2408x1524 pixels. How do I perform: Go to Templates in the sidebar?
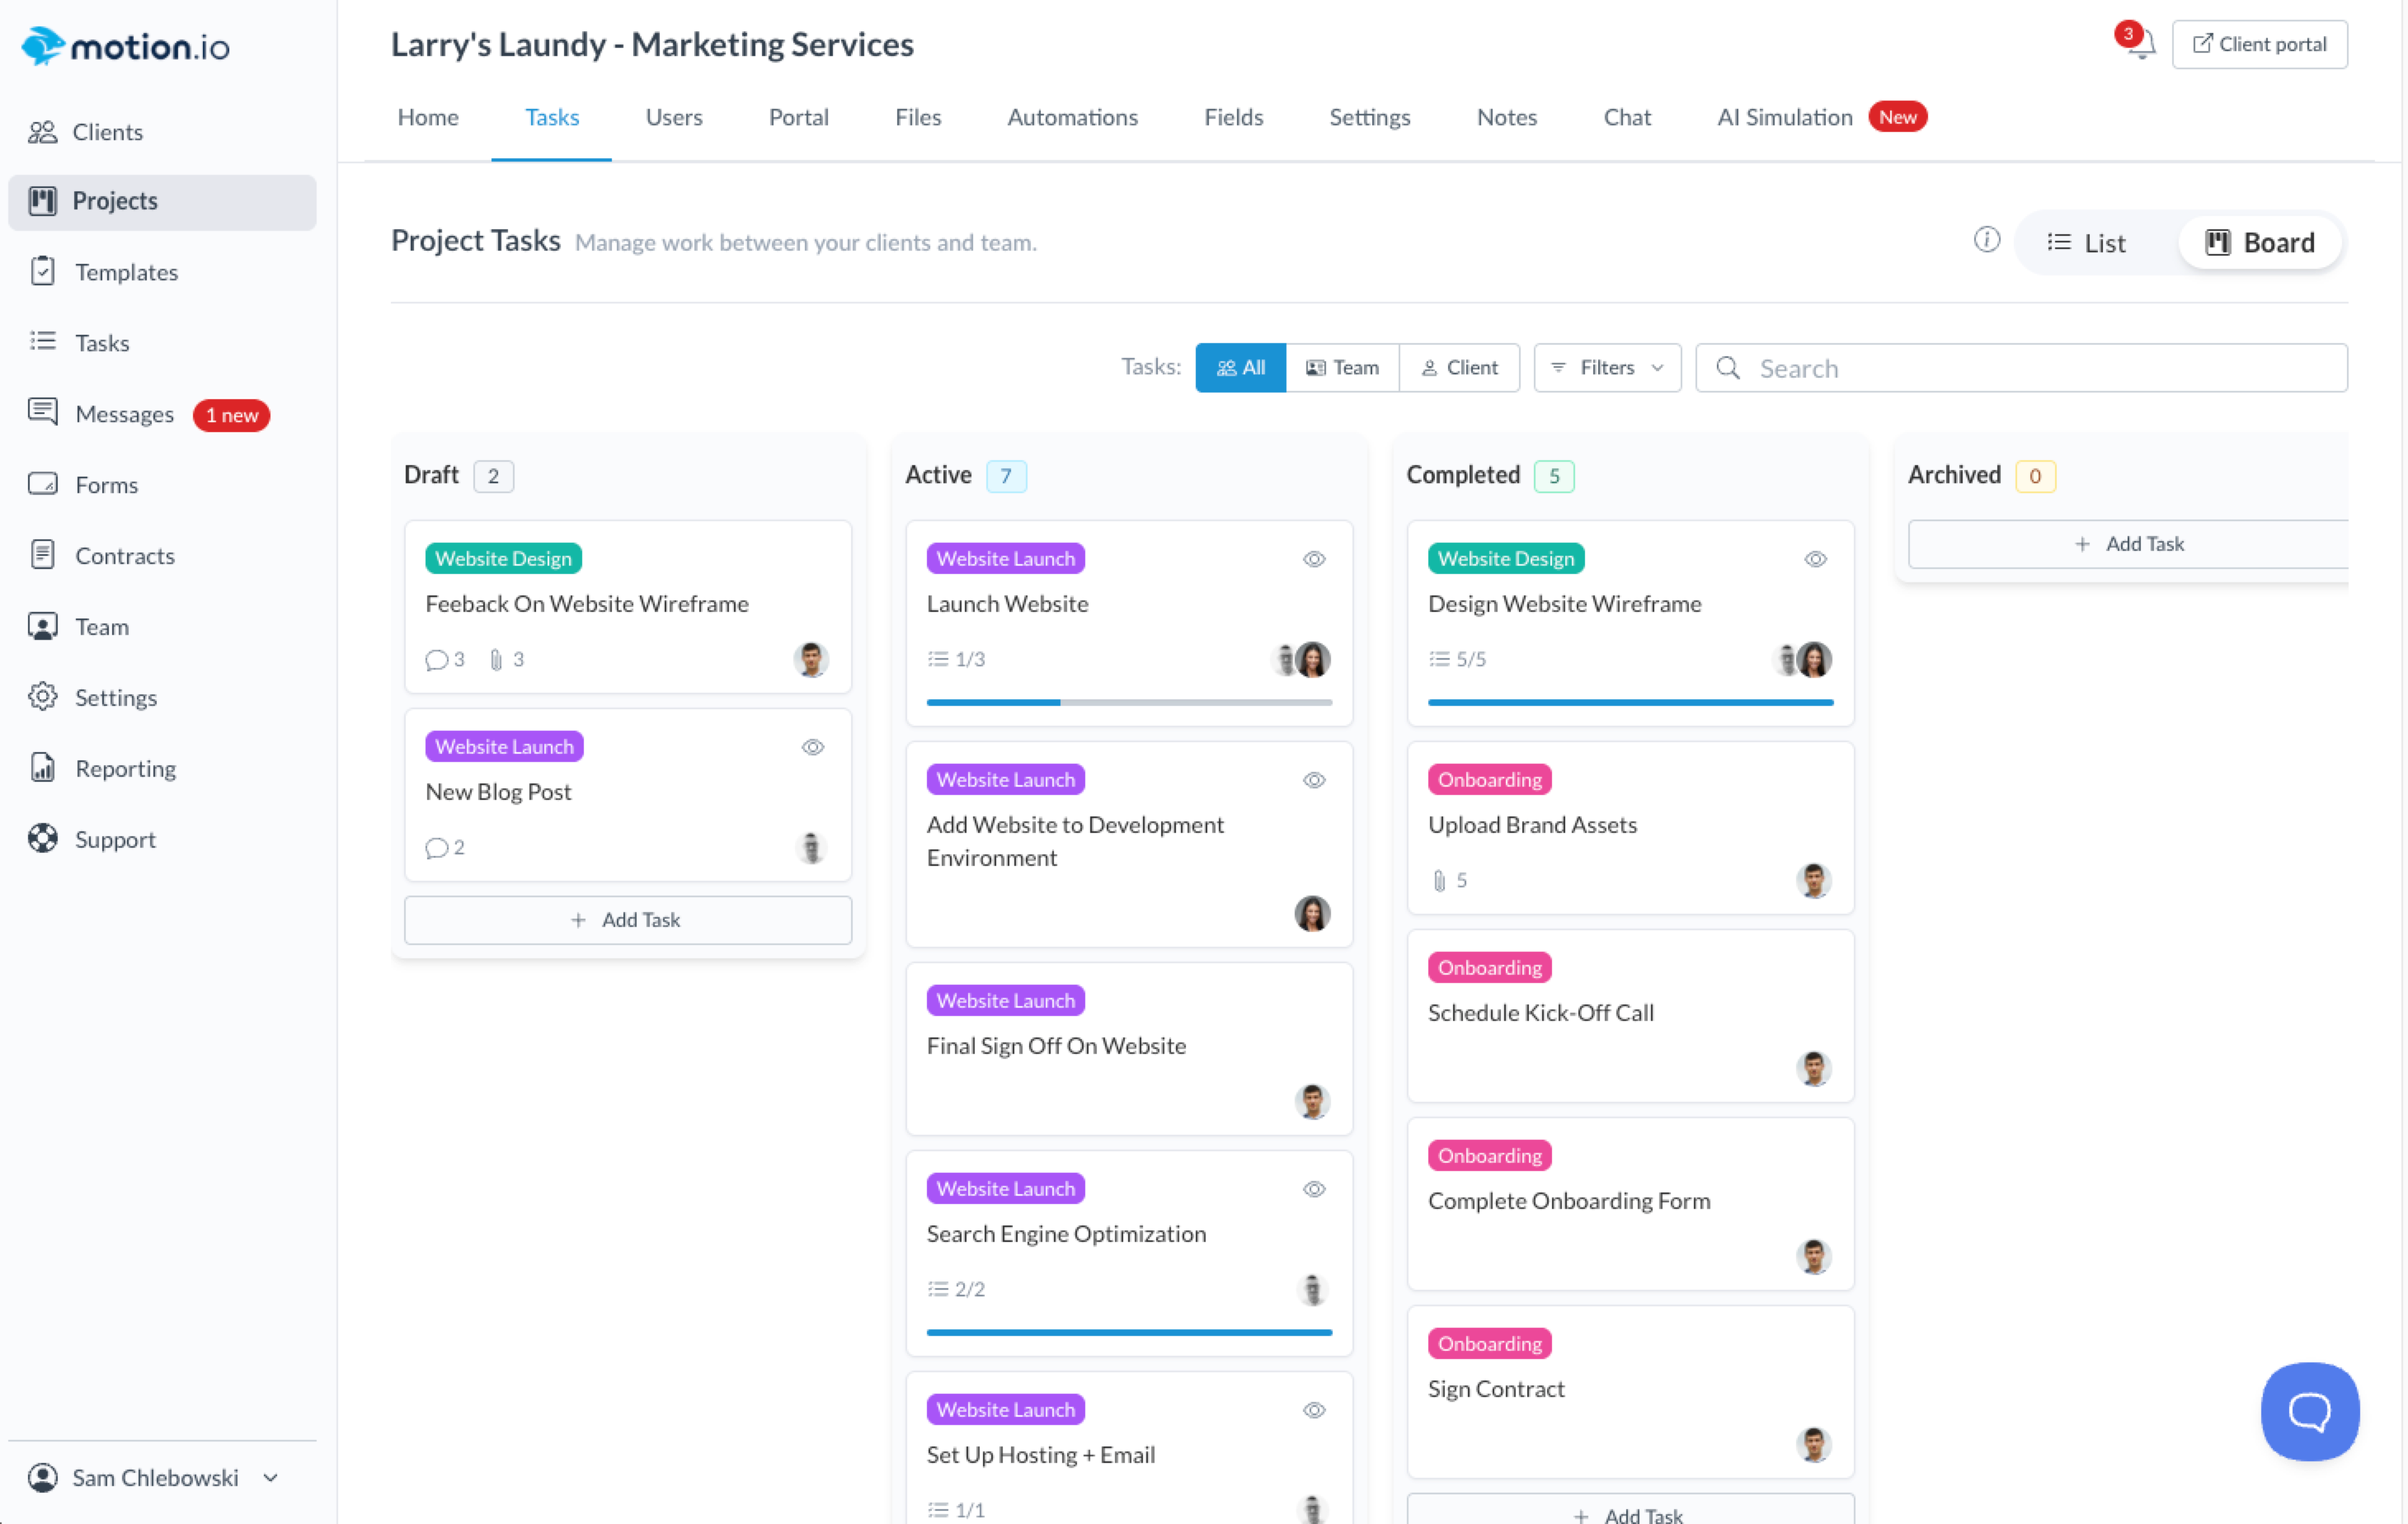(126, 272)
